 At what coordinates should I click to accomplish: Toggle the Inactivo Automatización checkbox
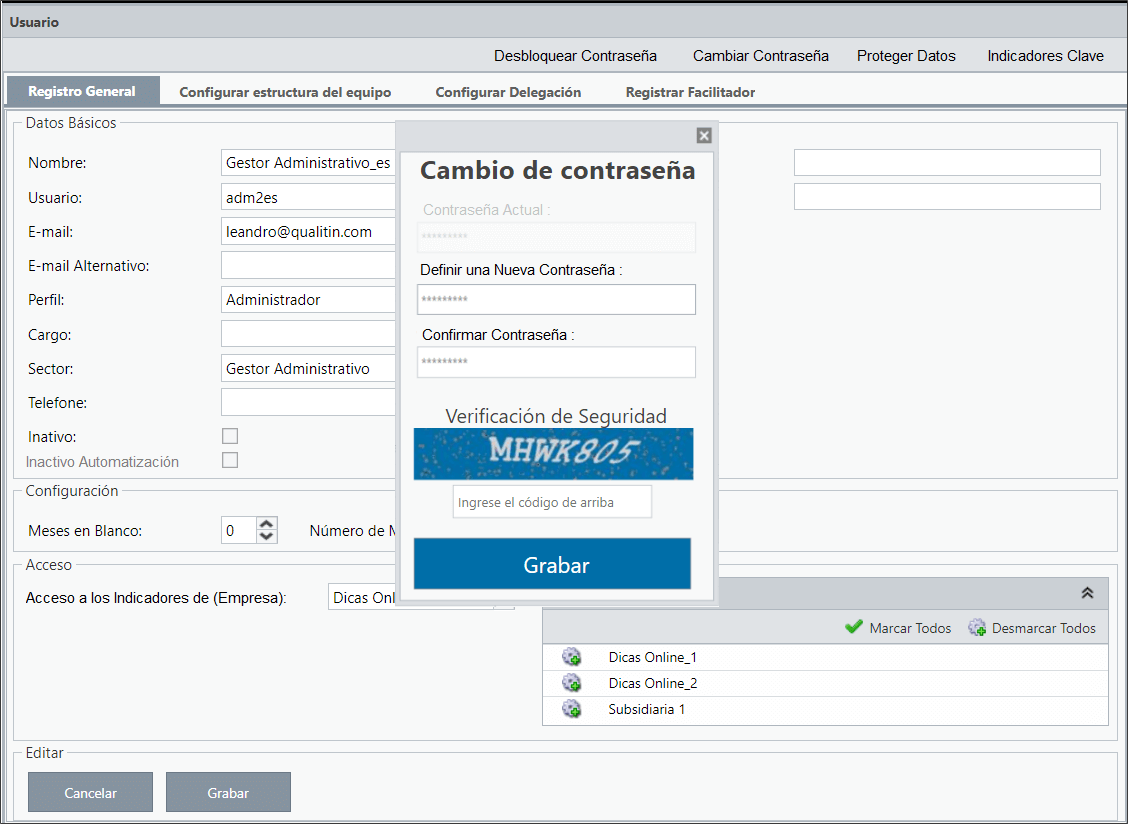click(230, 461)
